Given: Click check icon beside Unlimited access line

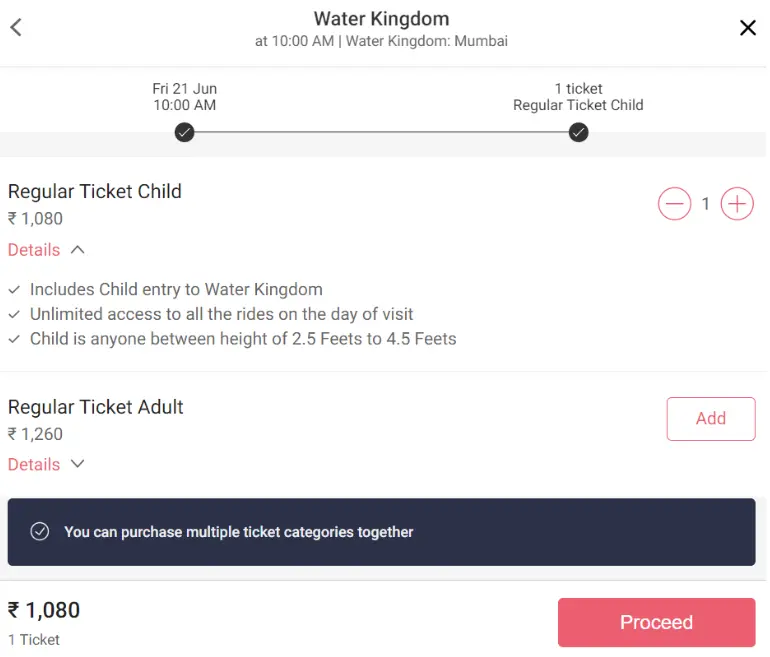Looking at the screenshot, I should [x=14, y=314].
